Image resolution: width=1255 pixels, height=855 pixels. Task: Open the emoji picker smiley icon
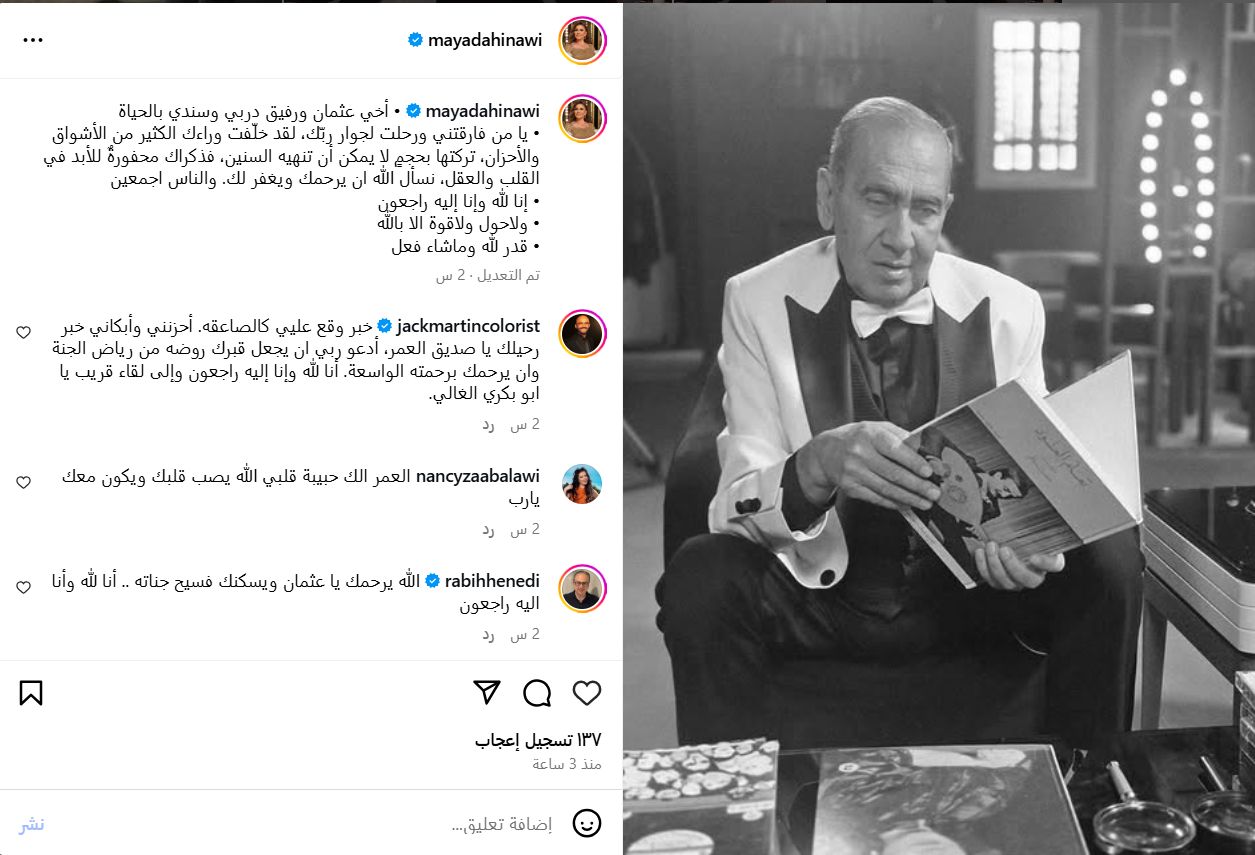[x=587, y=824]
